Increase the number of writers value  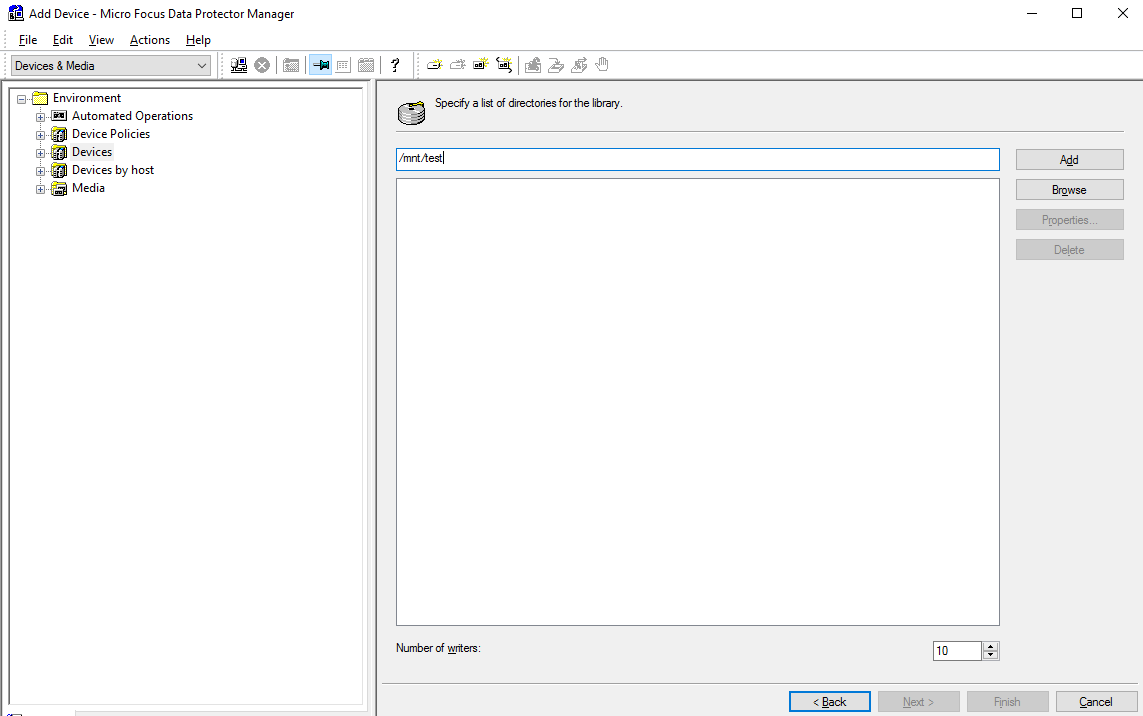point(990,646)
